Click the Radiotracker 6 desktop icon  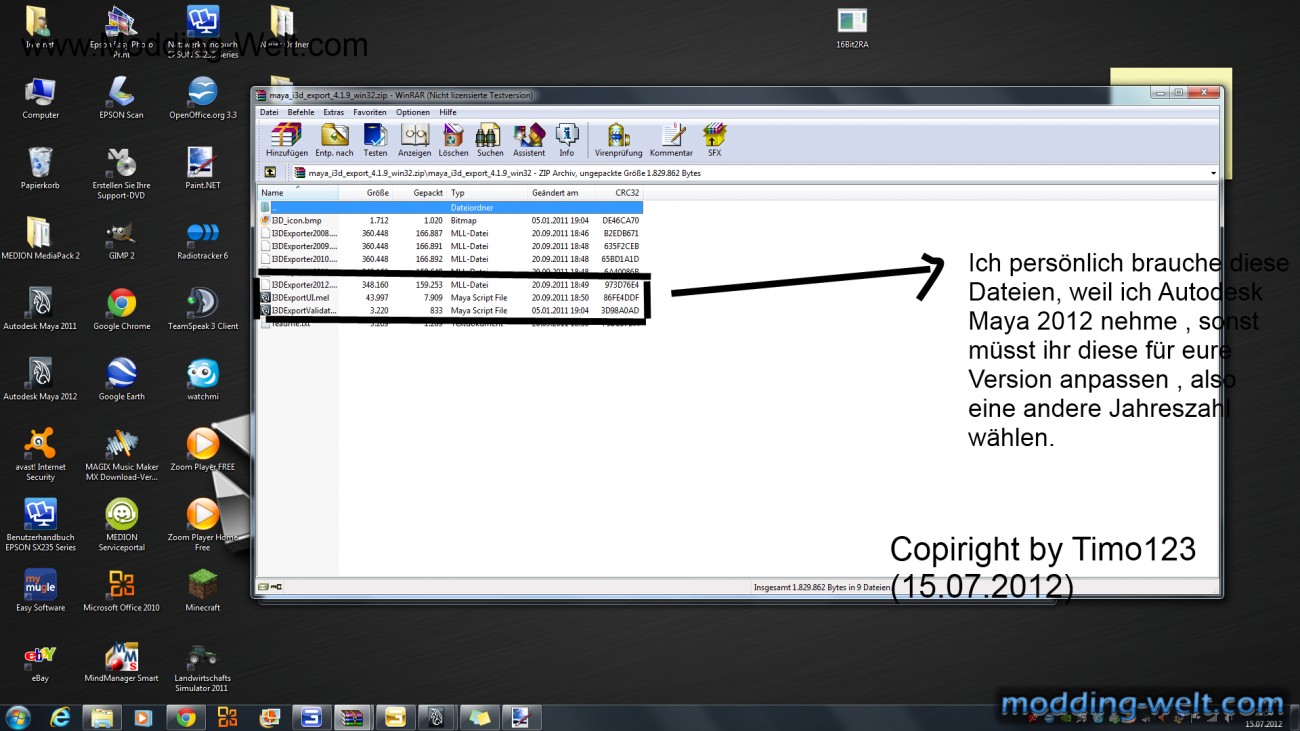(203, 239)
